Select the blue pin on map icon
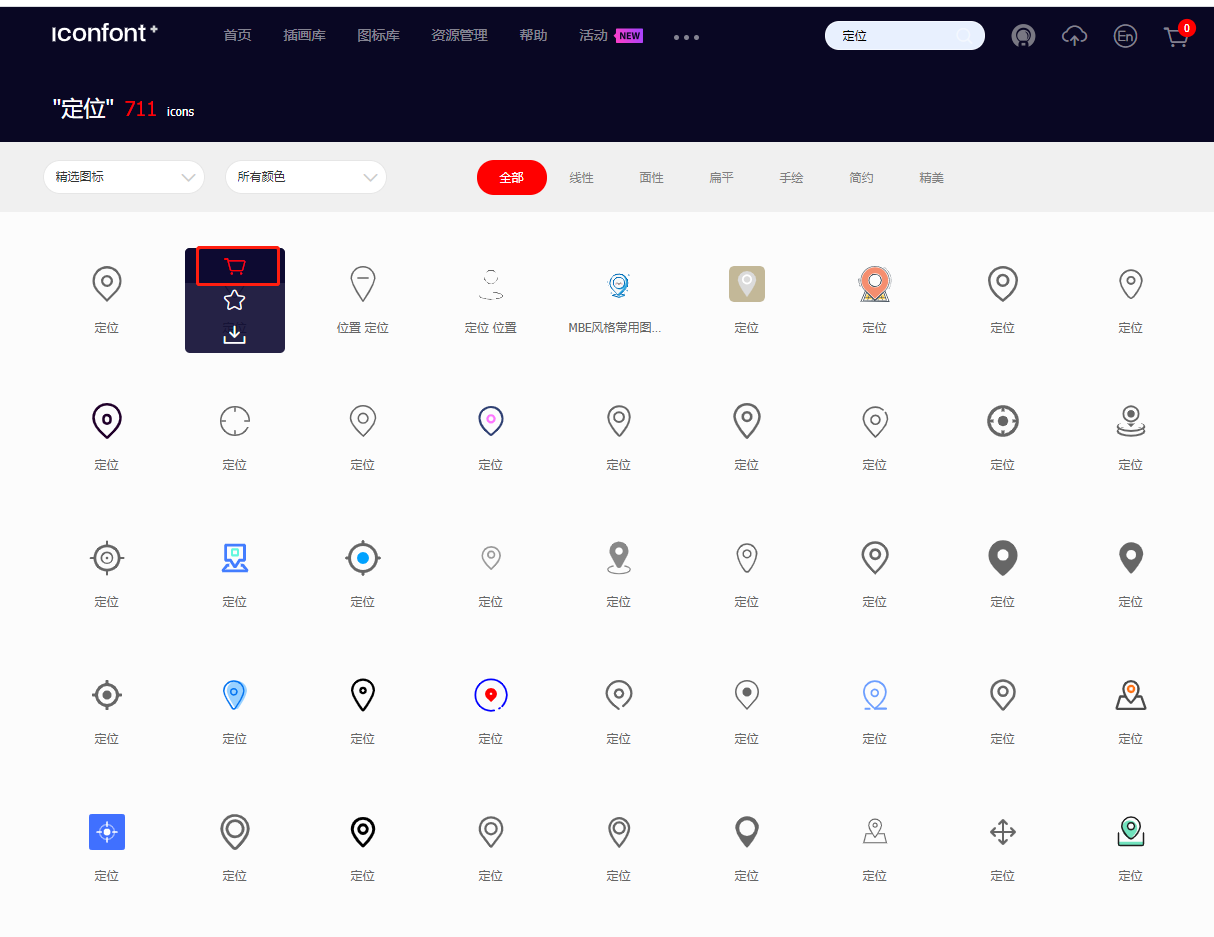 pyautogui.click(x=235, y=558)
